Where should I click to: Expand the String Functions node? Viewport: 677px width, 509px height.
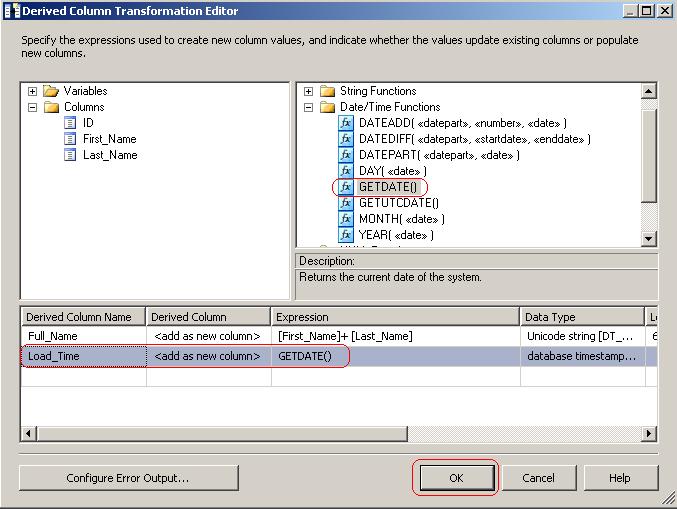pos(308,91)
